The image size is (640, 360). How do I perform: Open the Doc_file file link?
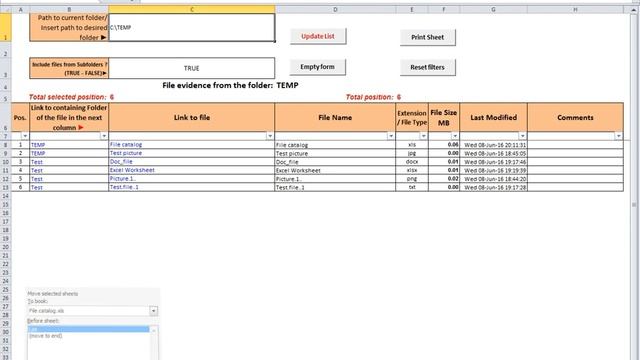121,162
